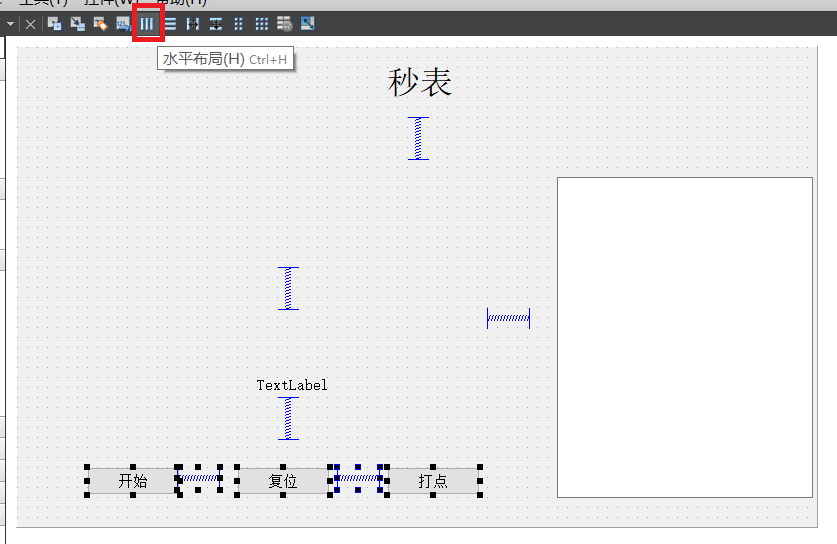Select the vertical spacer directly under TextLabel
Image resolution: width=837 pixels, height=544 pixels.
[x=288, y=419]
